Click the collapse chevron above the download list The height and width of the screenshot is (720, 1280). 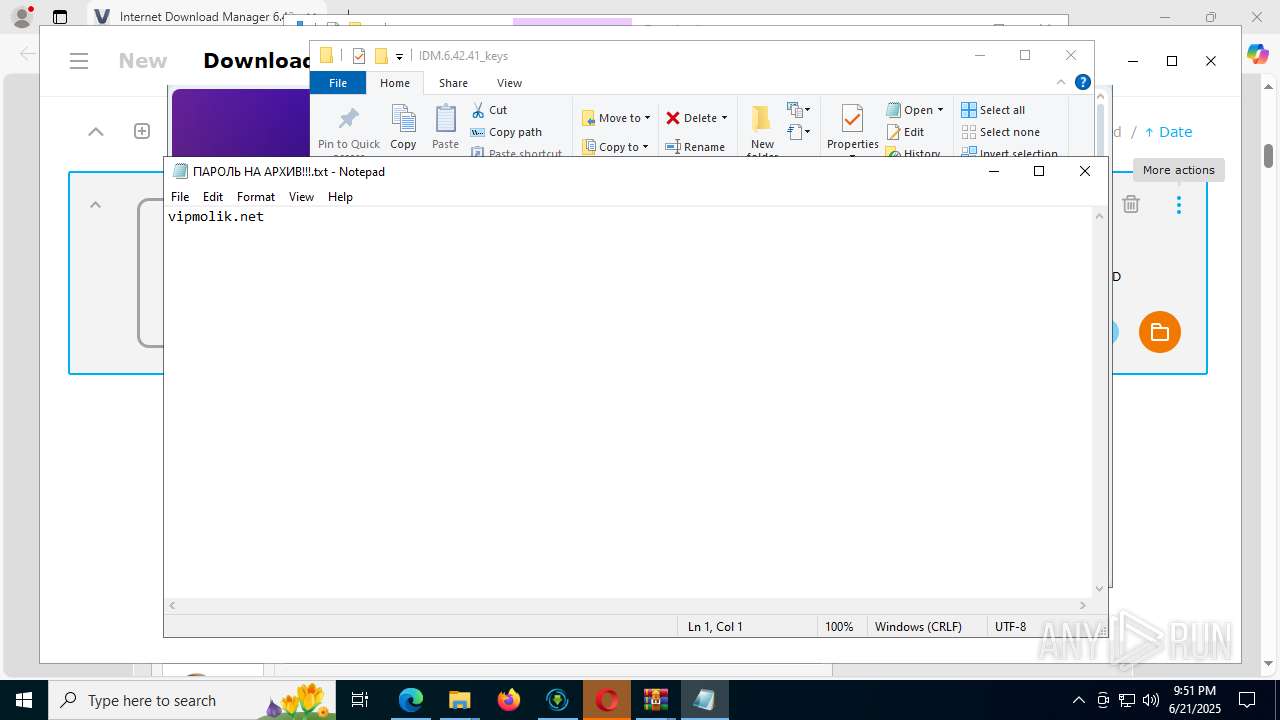(96, 131)
